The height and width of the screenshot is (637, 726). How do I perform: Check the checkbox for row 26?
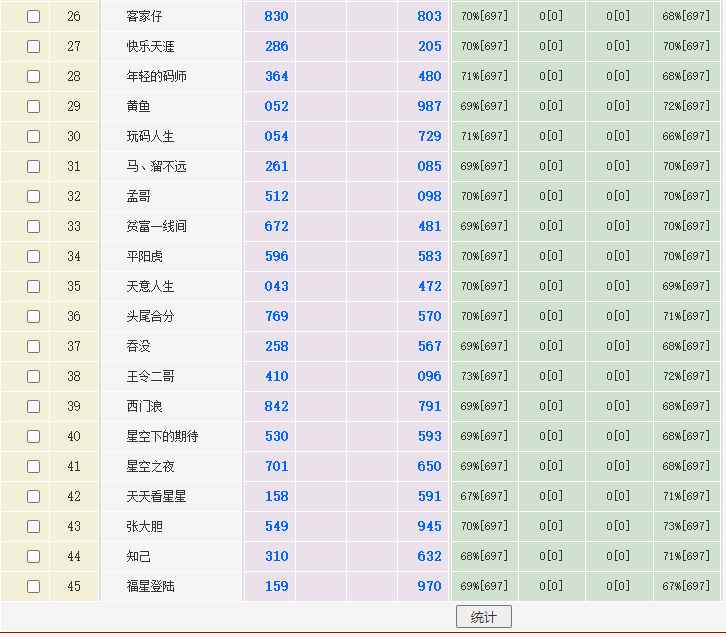(x=33, y=16)
